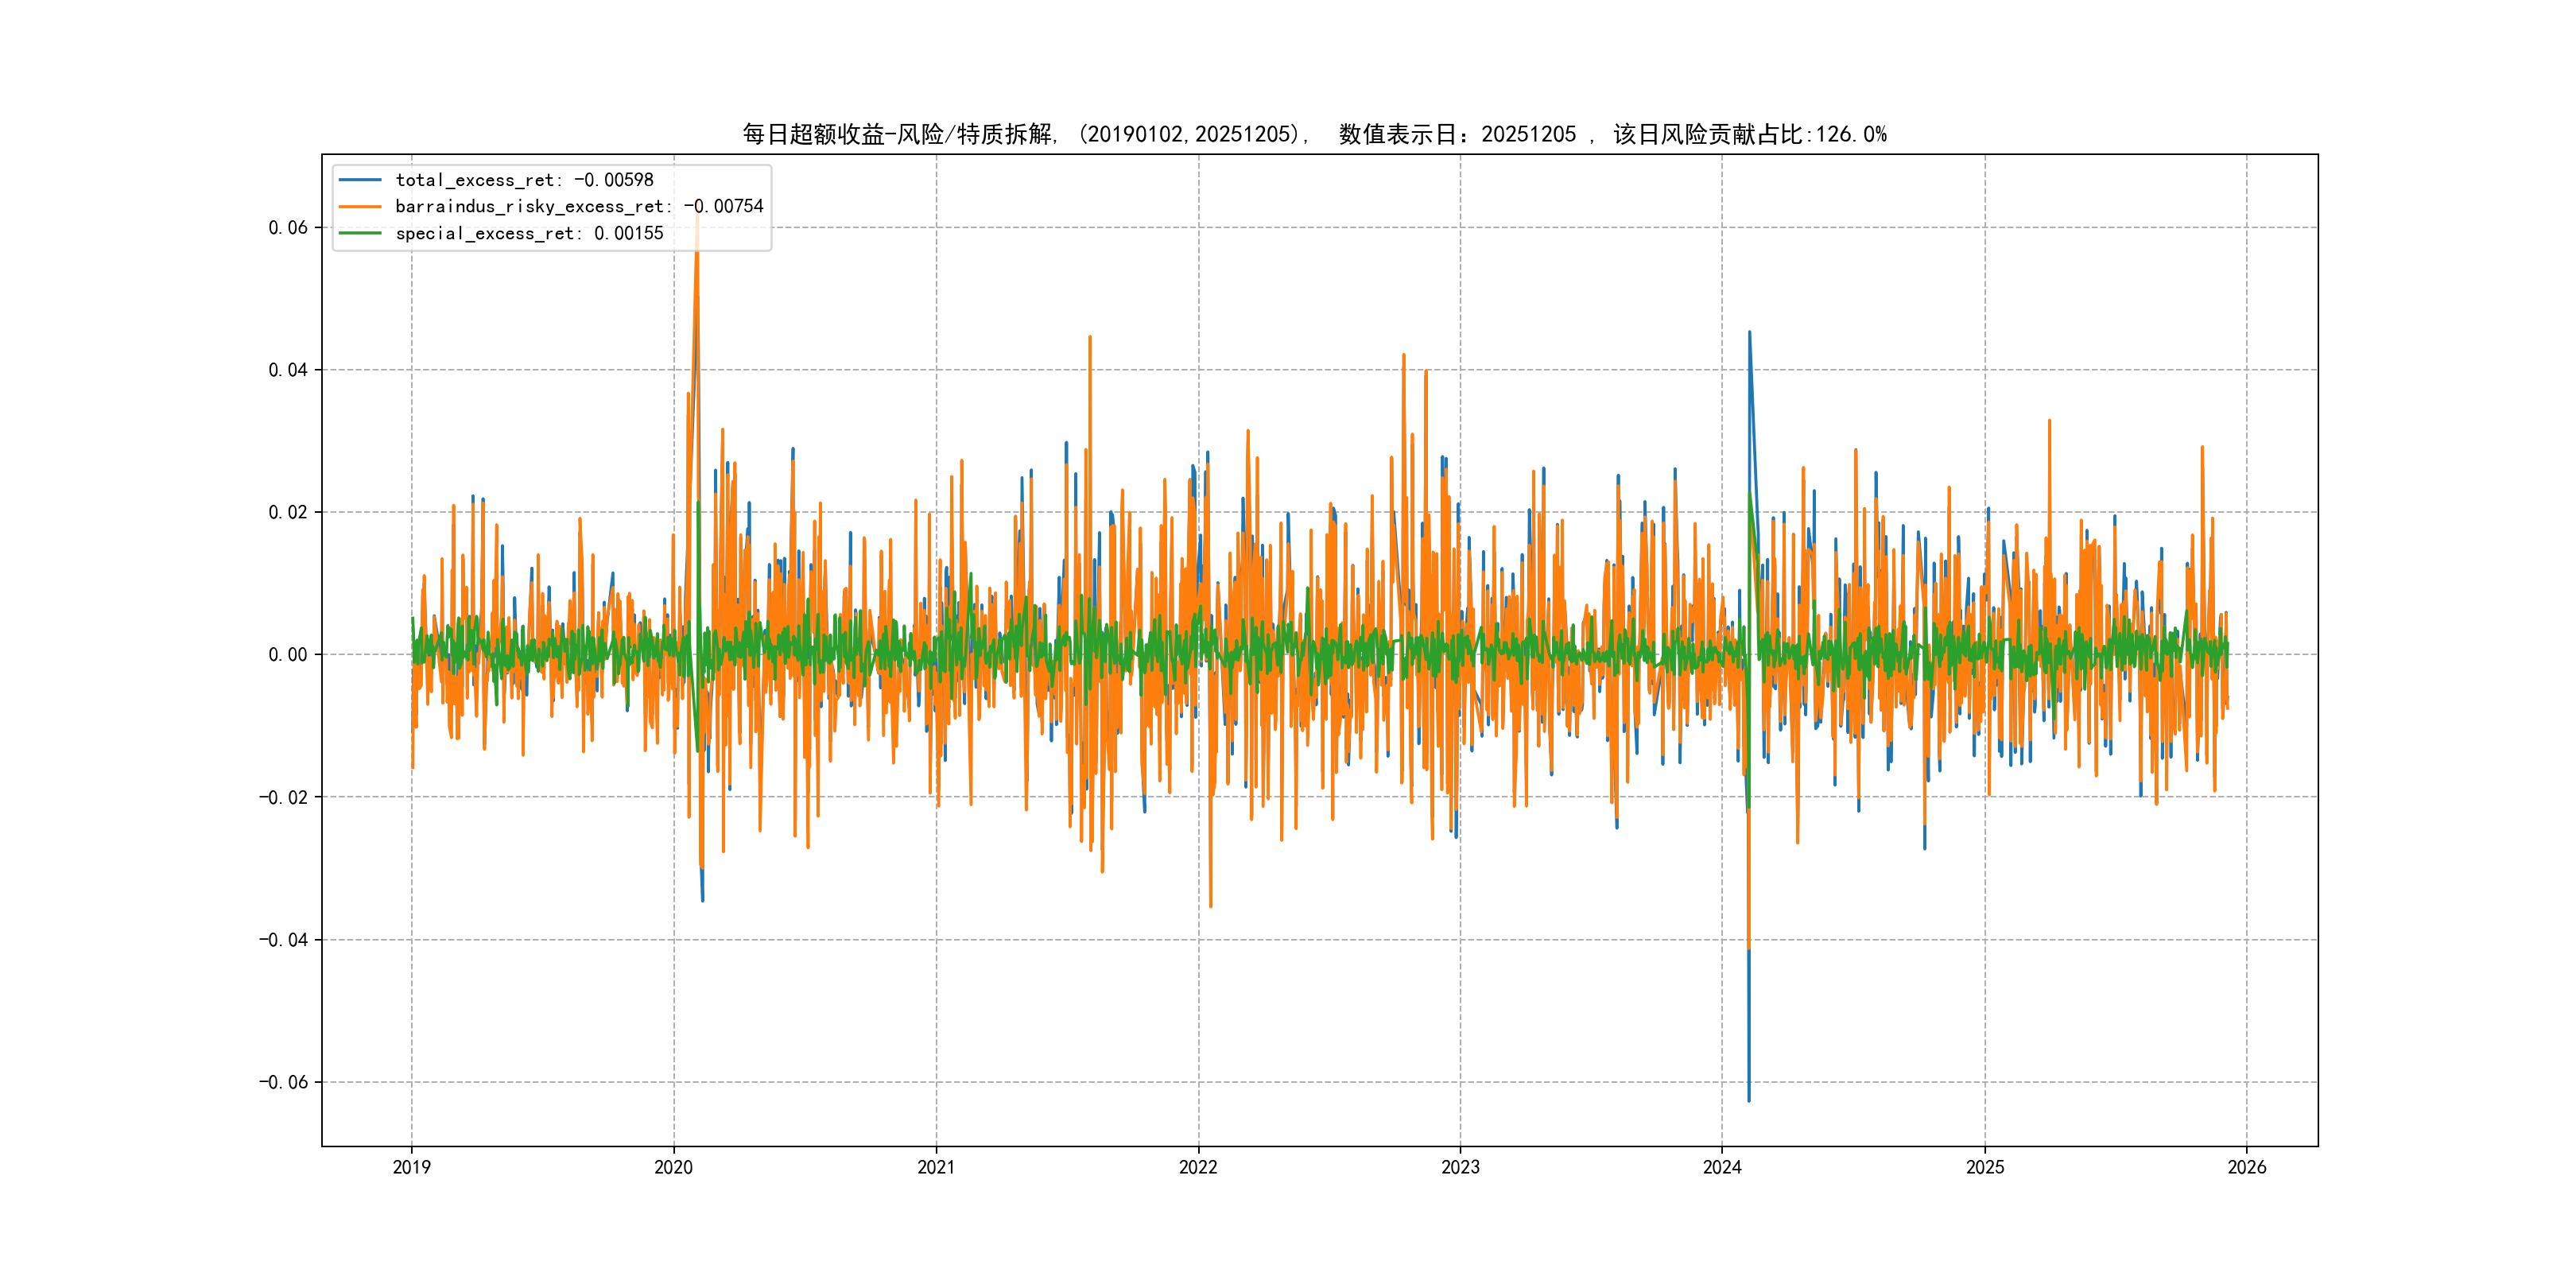Click the 2019 x-axis tick label
The width and height of the screenshot is (2576, 1288).
point(411,1167)
